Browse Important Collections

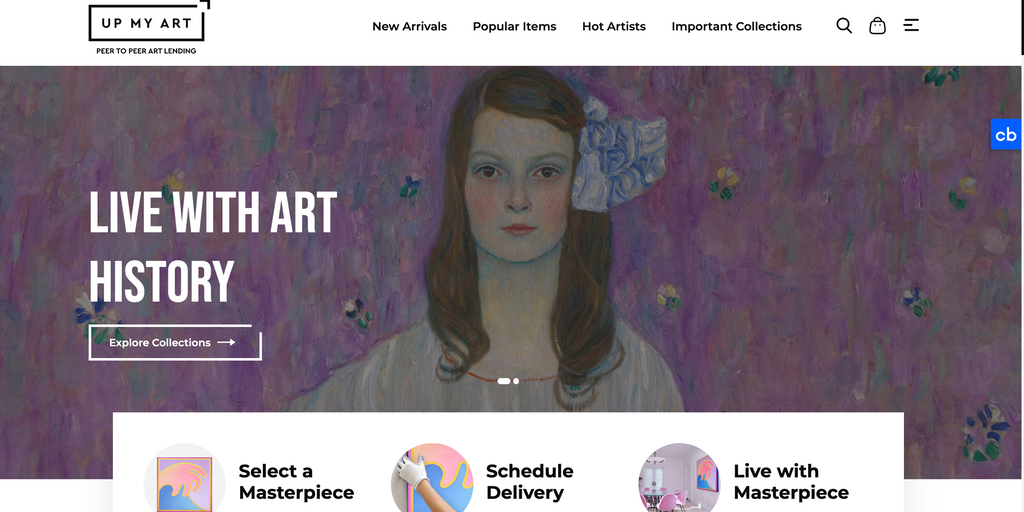(x=736, y=26)
